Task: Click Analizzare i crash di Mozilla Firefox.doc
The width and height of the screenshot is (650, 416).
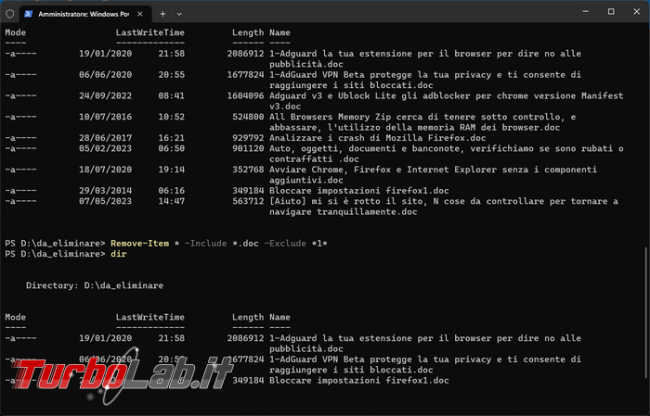Action: coord(378,138)
